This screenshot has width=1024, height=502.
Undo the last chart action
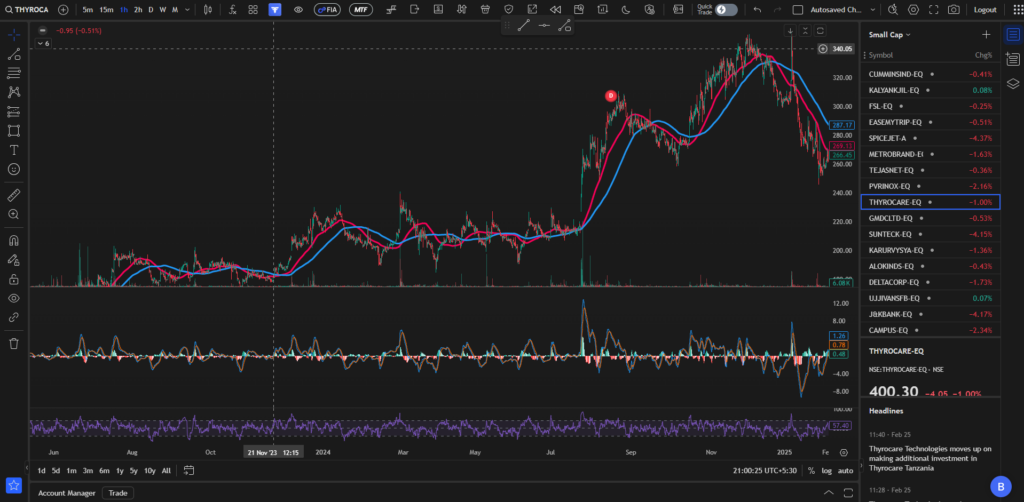coord(757,10)
